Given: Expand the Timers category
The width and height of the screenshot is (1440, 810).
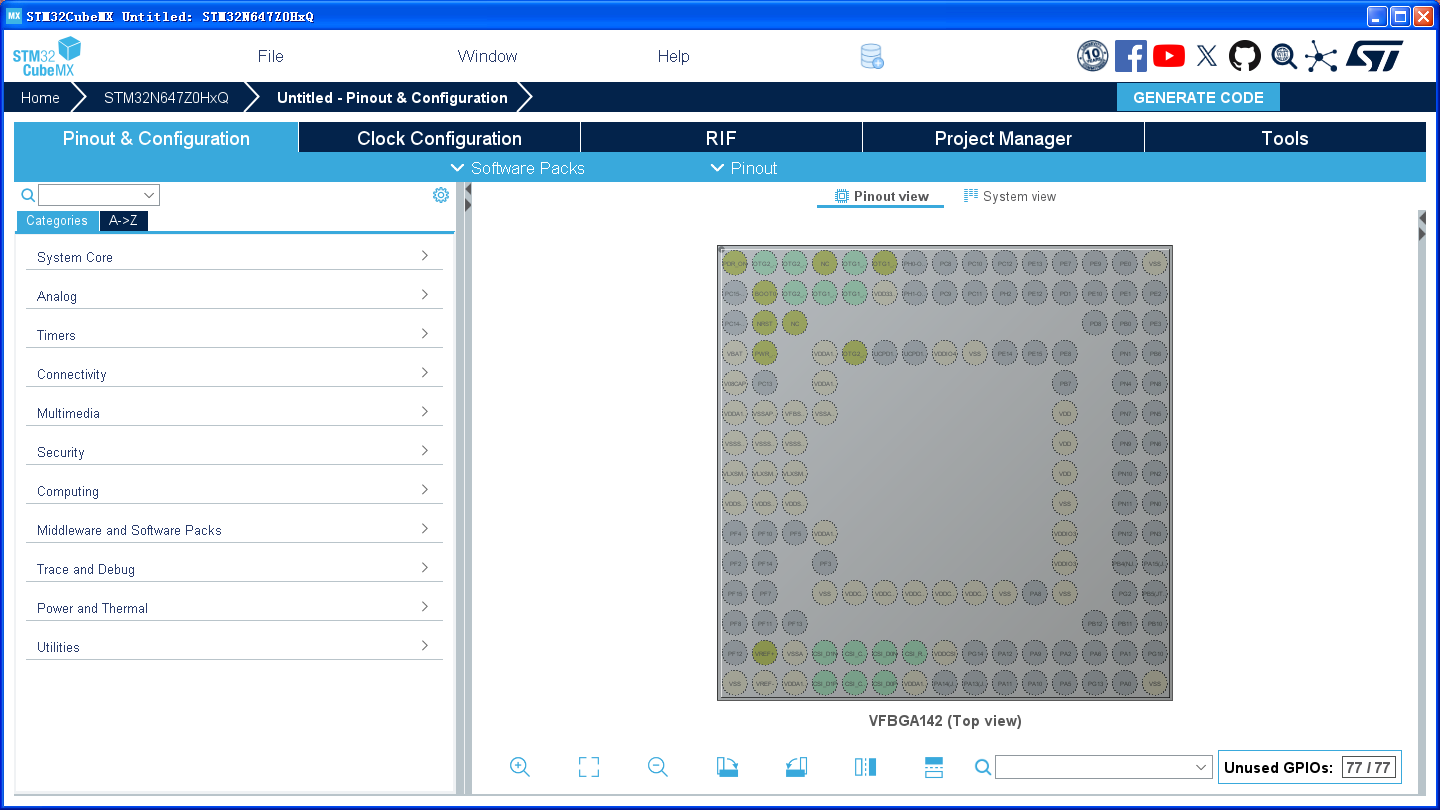Looking at the screenshot, I should (x=234, y=335).
